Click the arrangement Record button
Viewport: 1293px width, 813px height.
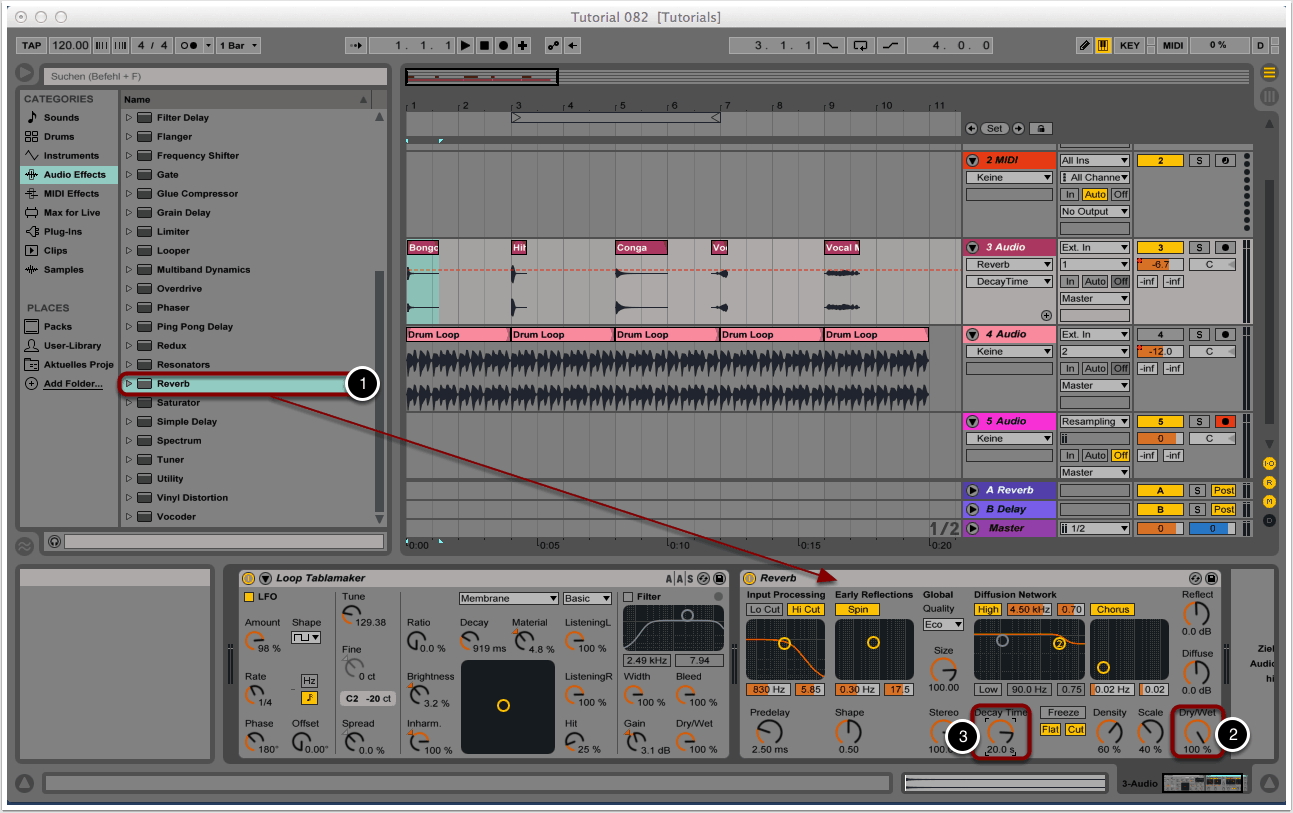(x=503, y=46)
